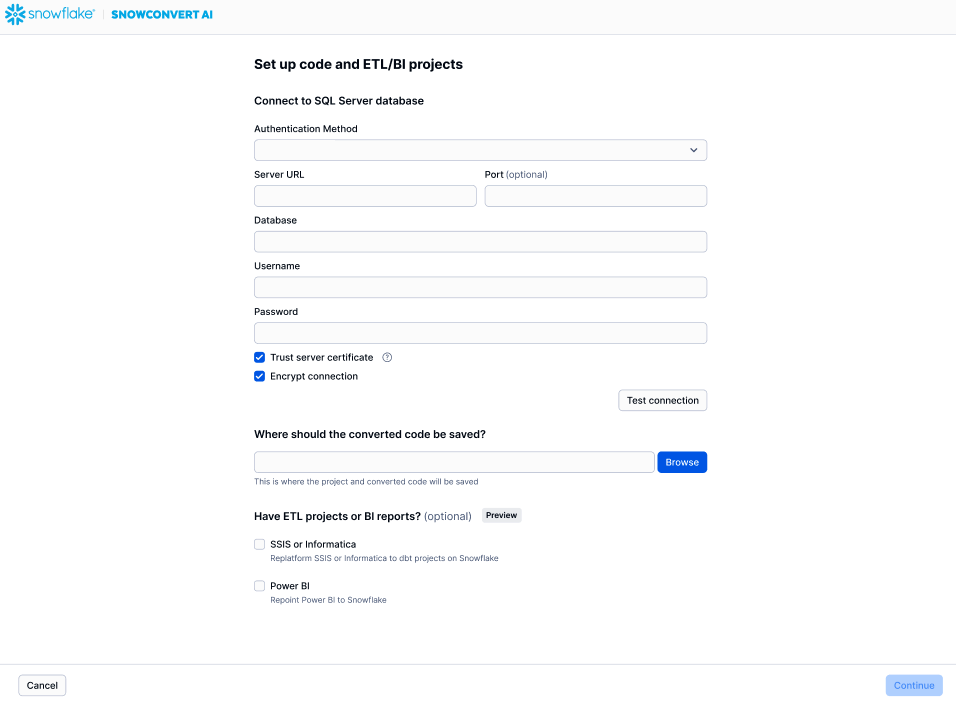The height and width of the screenshot is (703, 956).
Task: Toggle the Trust server certificate checkbox
Action: point(260,357)
